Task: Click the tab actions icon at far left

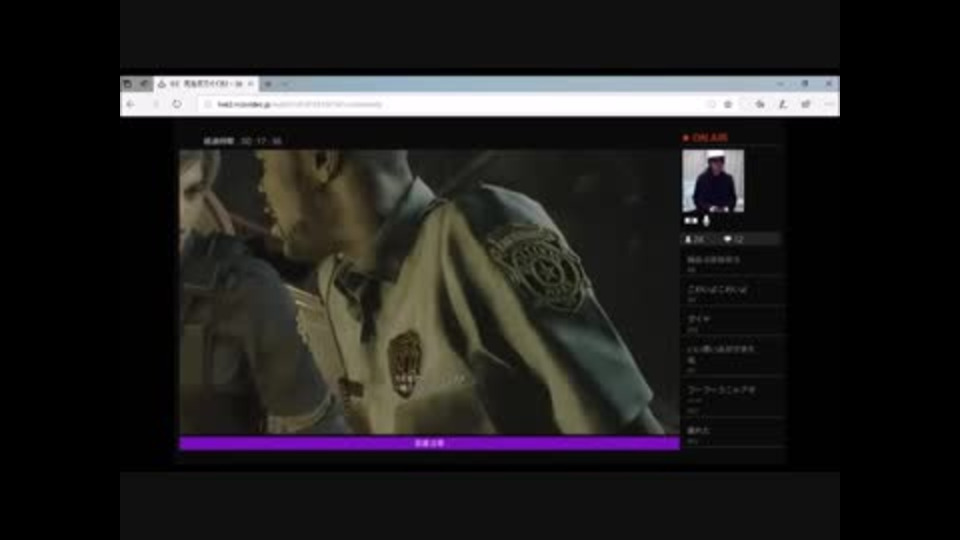Action: [127, 84]
